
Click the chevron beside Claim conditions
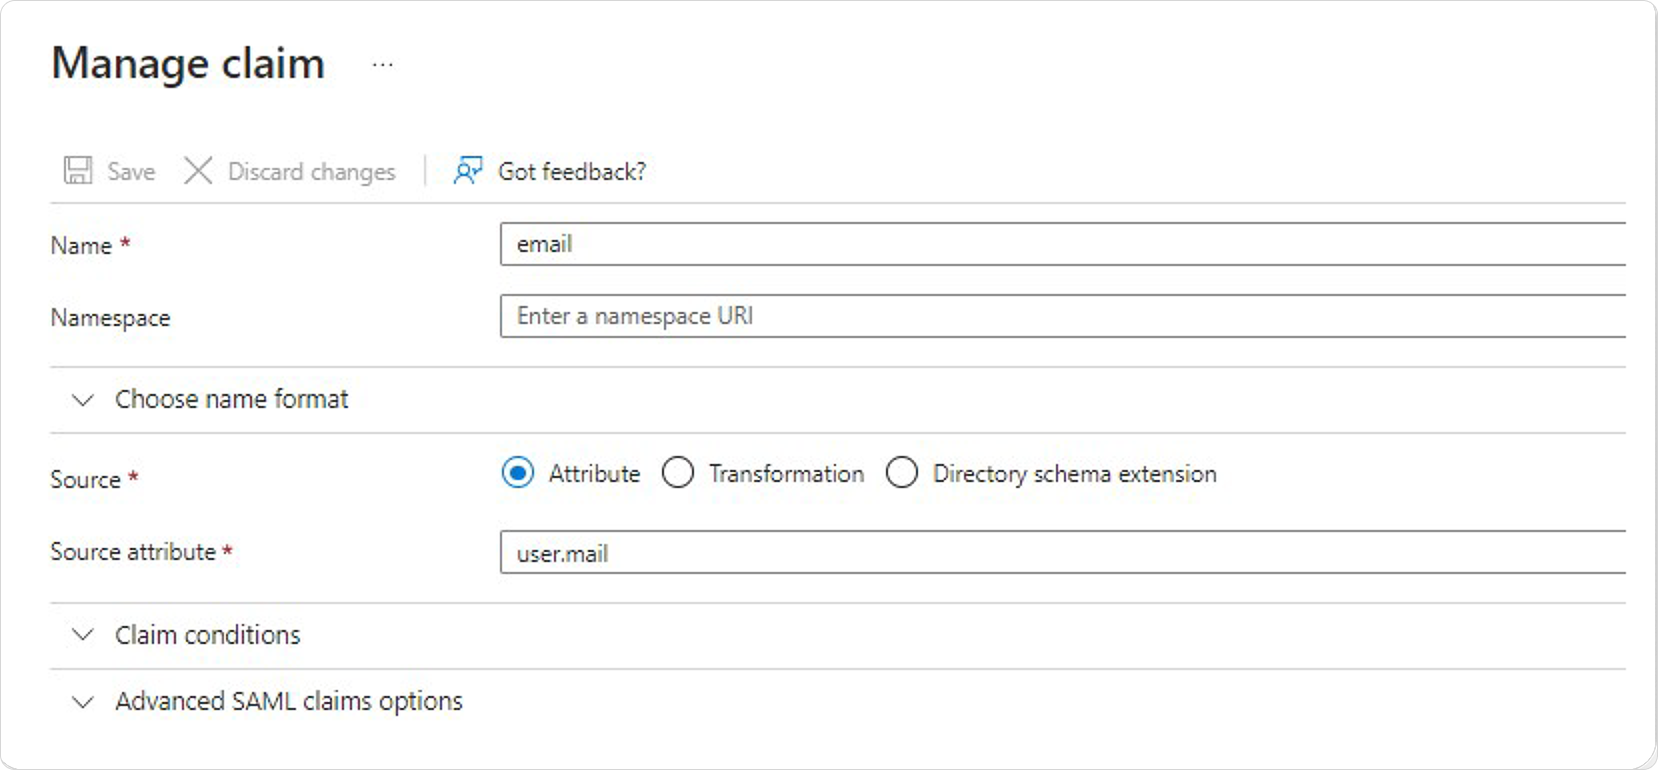tap(83, 635)
